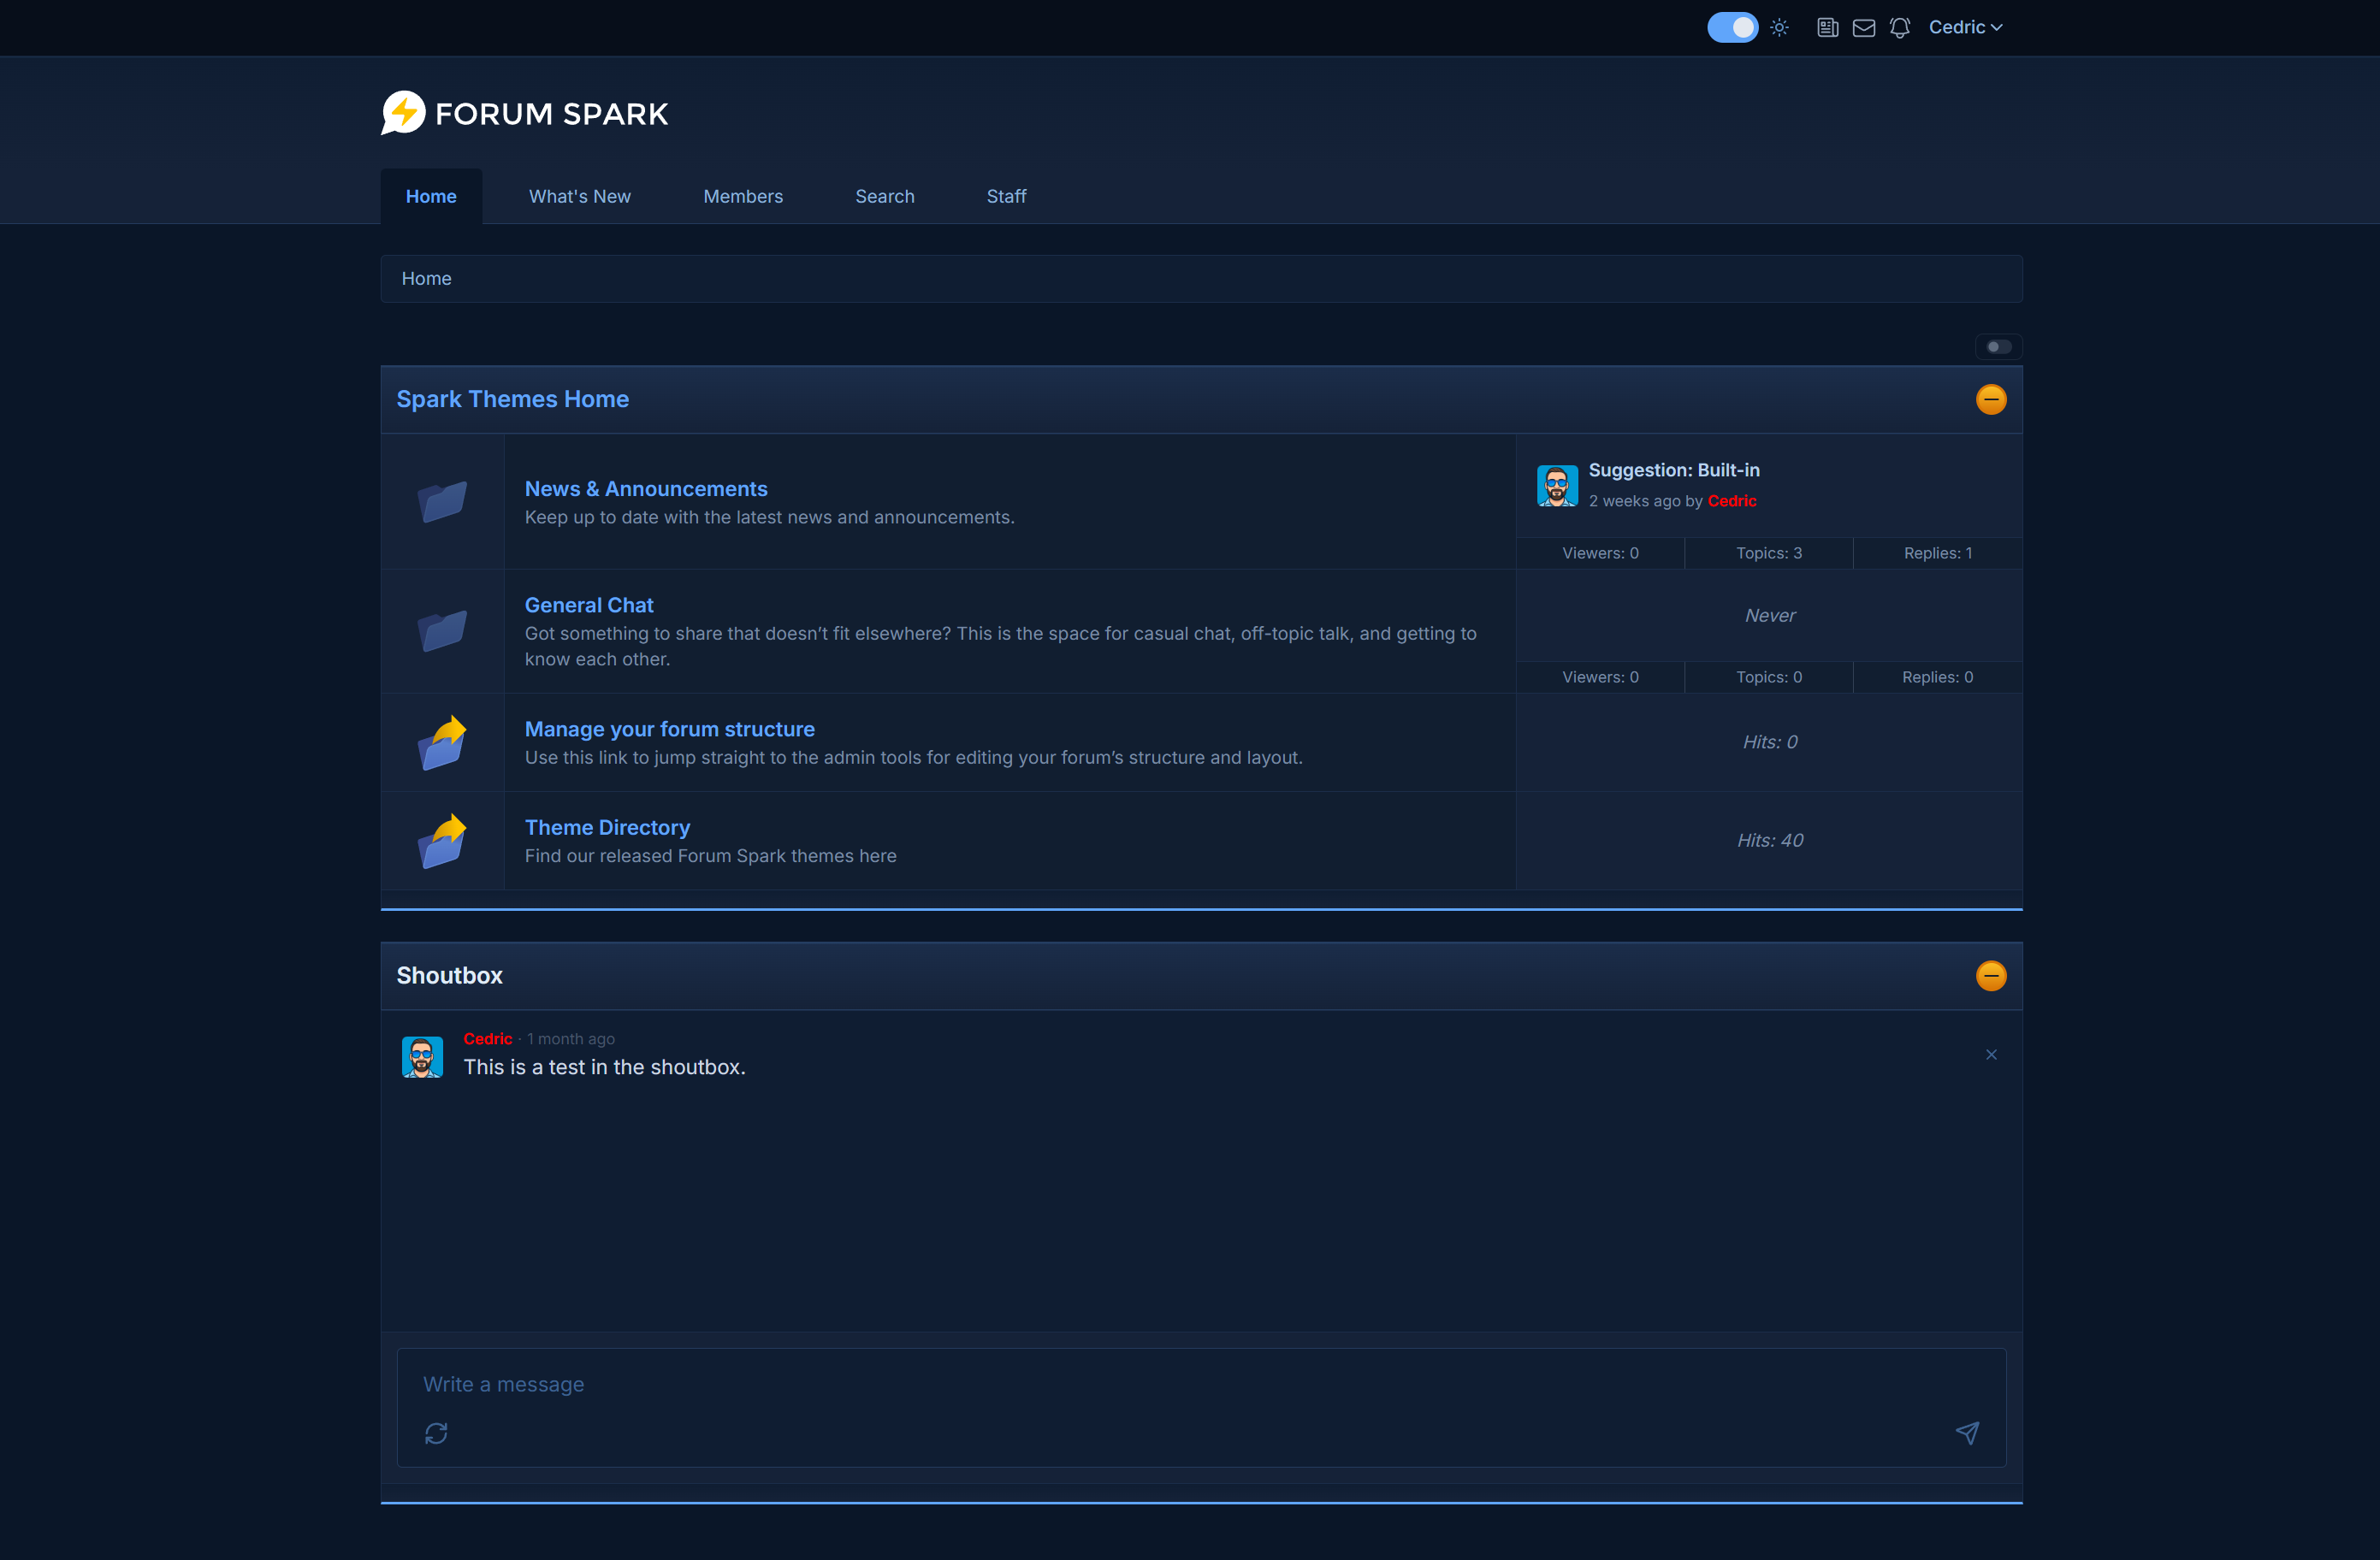The height and width of the screenshot is (1560, 2380).
Task: Collapse the Shoutbox panel
Action: coord(1991,976)
